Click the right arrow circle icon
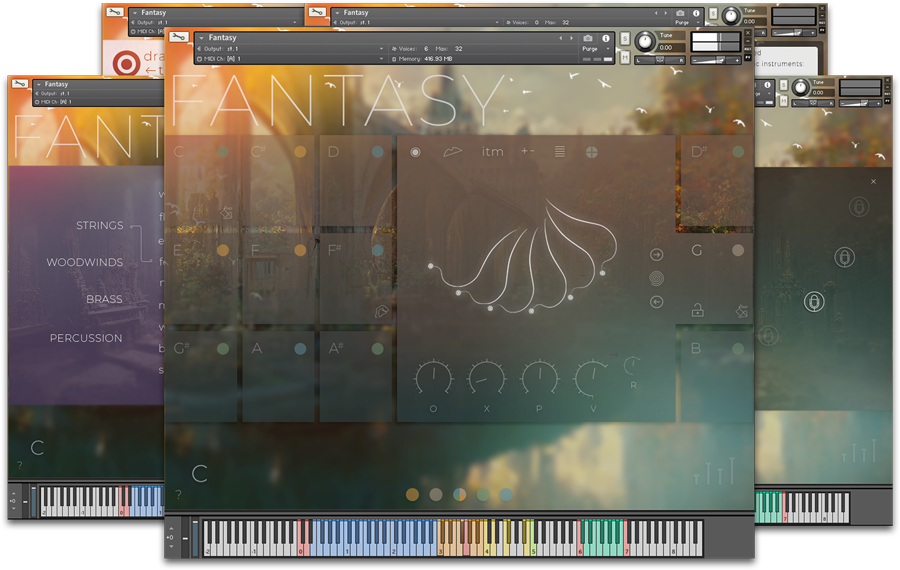The width and height of the screenshot is (900, 570). [x=657, y=255]
